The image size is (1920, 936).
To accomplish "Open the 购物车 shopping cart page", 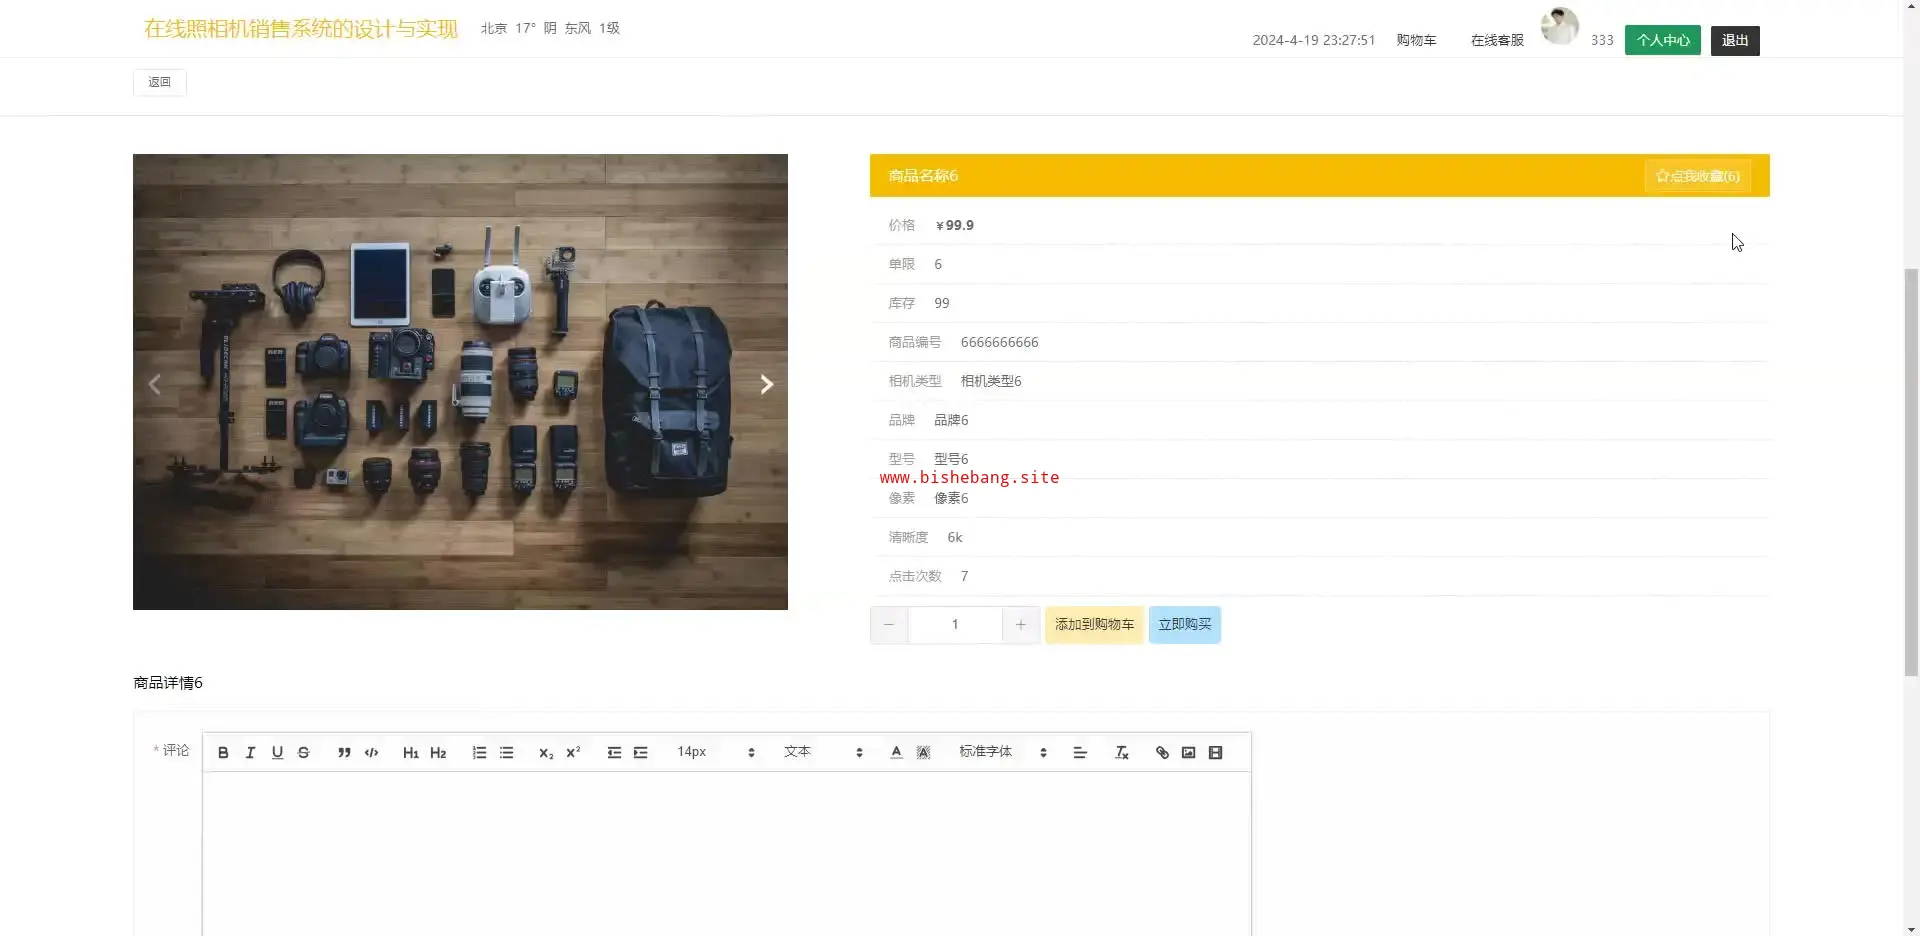I will tap(1416, 41).
